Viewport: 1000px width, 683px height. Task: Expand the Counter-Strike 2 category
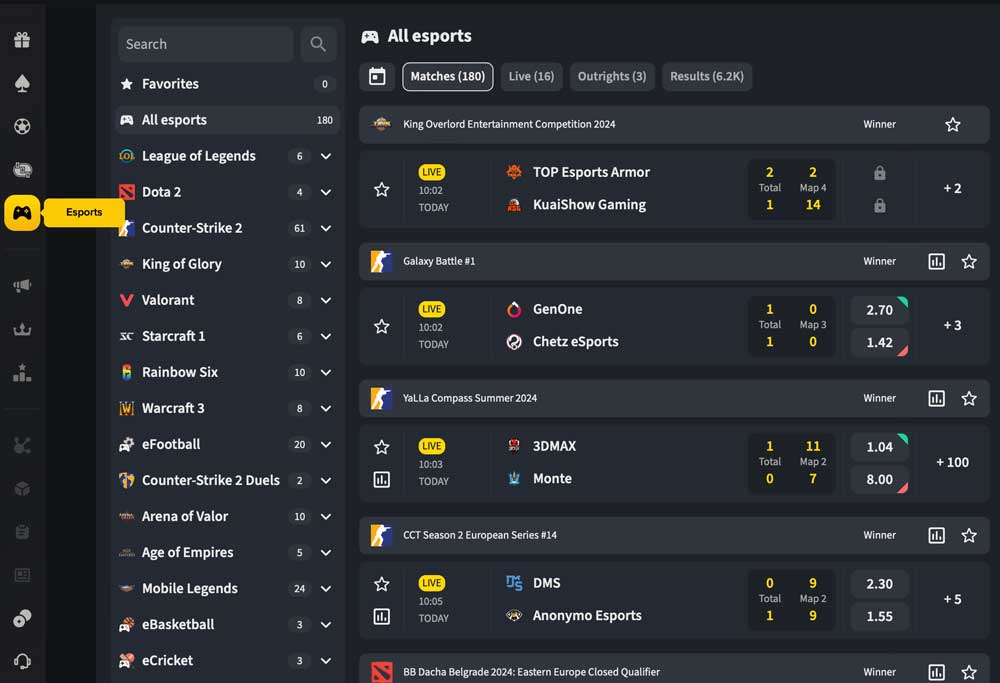coord(326,228)
